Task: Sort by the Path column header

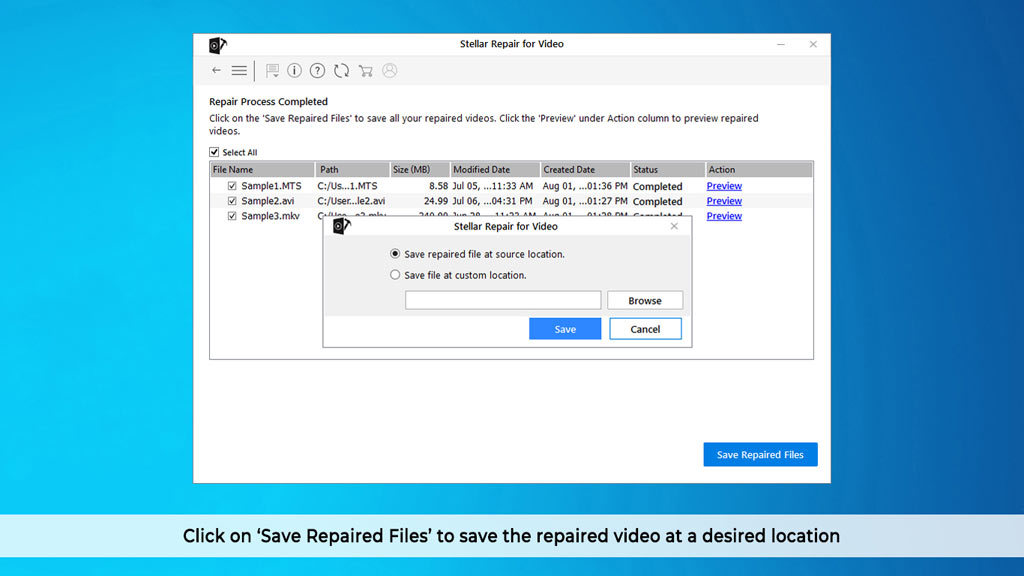Action: click(x=353, y=170)
